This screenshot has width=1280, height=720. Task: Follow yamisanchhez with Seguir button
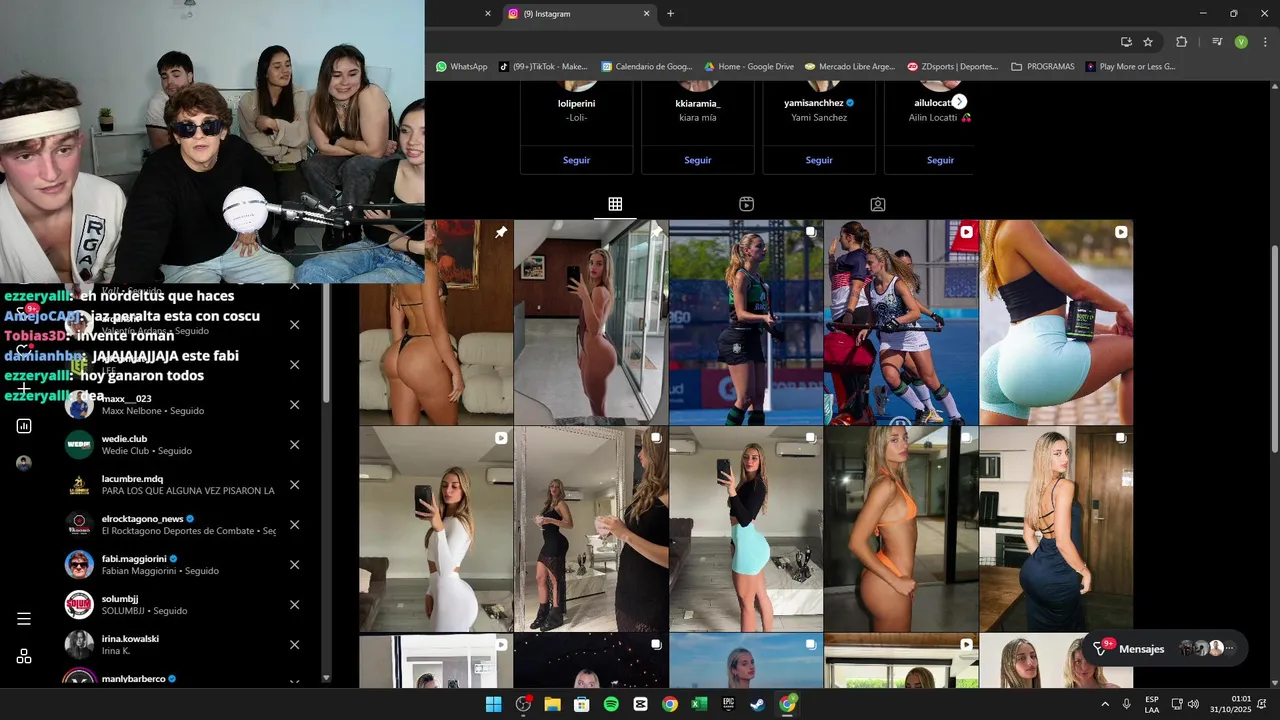819,160
